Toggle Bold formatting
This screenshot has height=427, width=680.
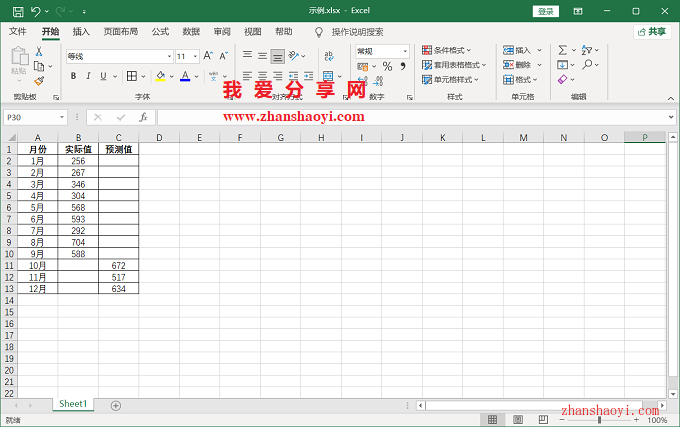[73, 76]
